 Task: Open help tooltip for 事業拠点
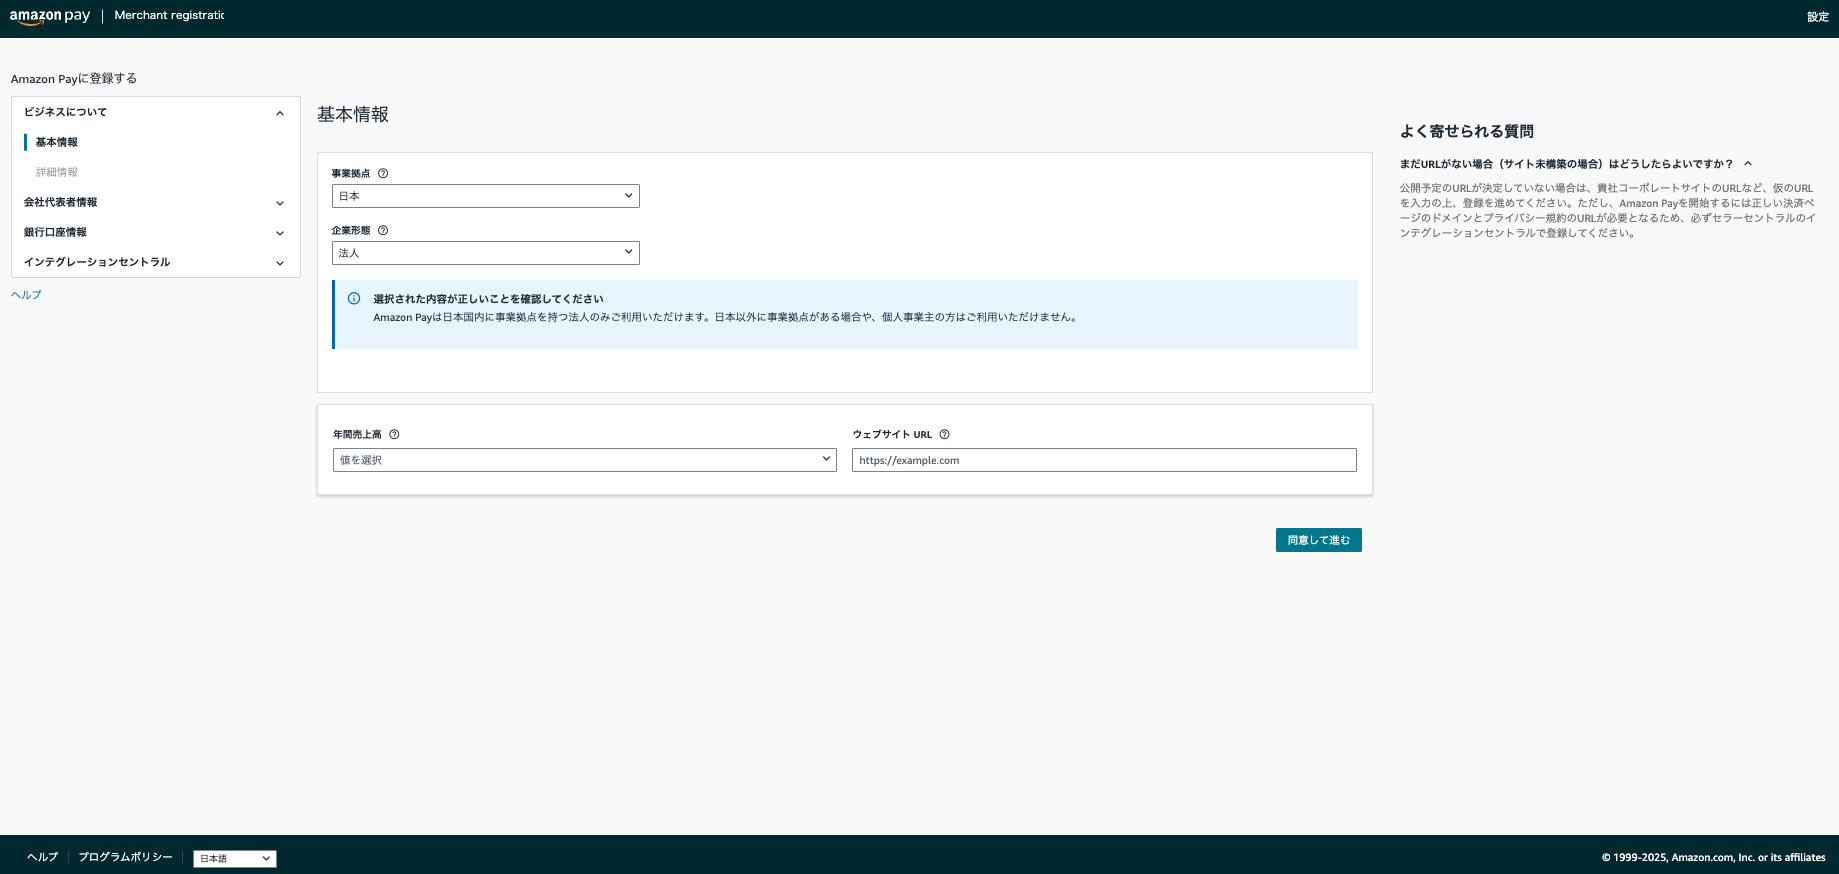(383, 173)
